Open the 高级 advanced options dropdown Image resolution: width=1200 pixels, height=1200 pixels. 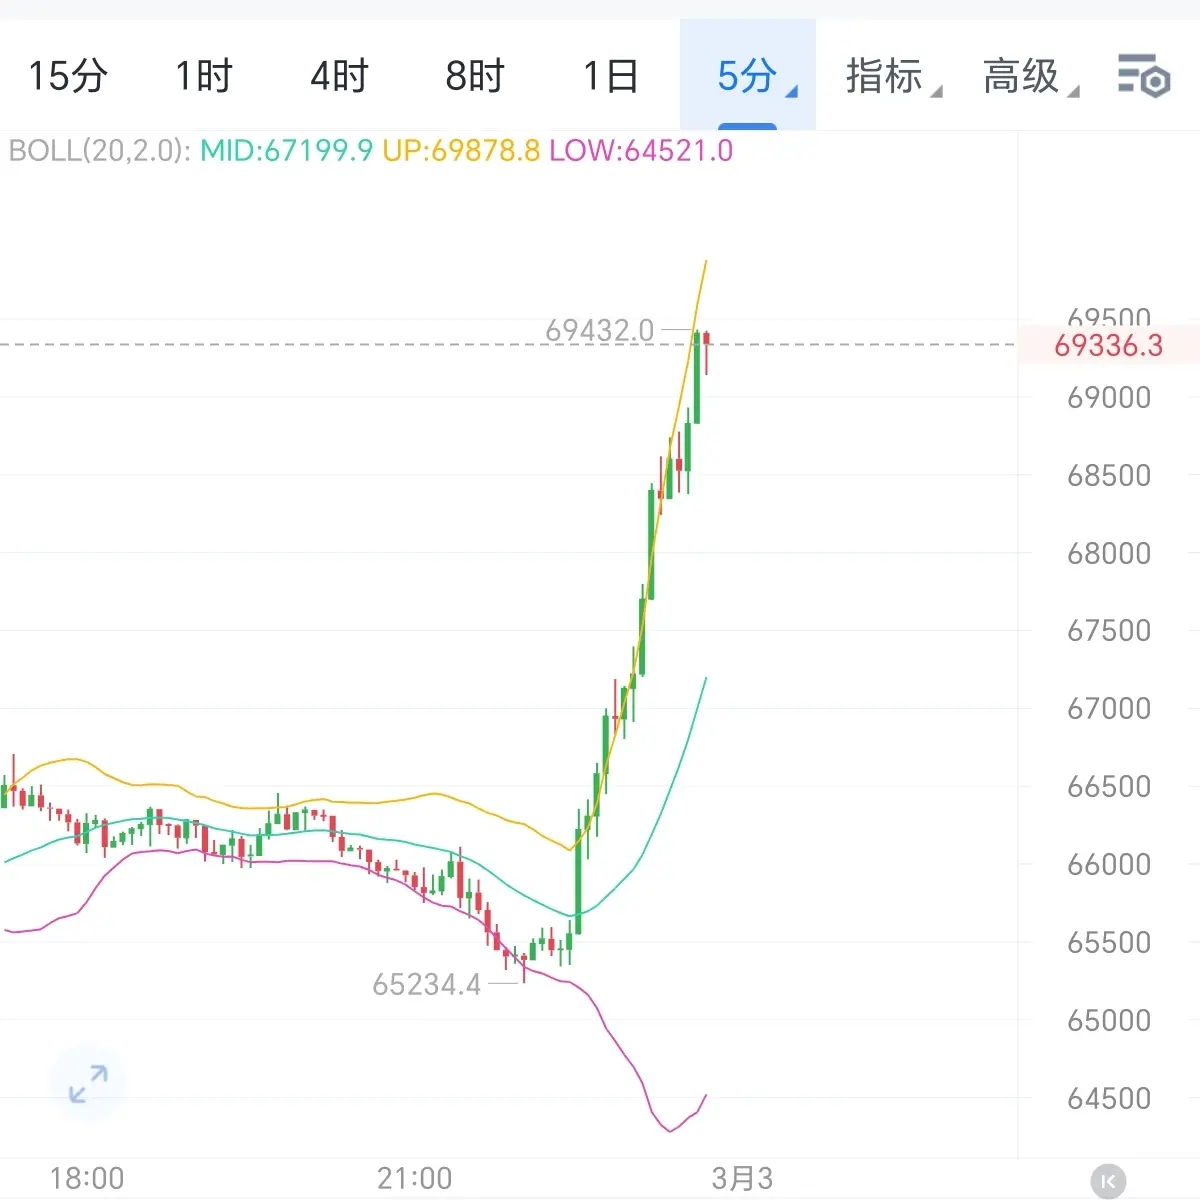coord(1029,76)
